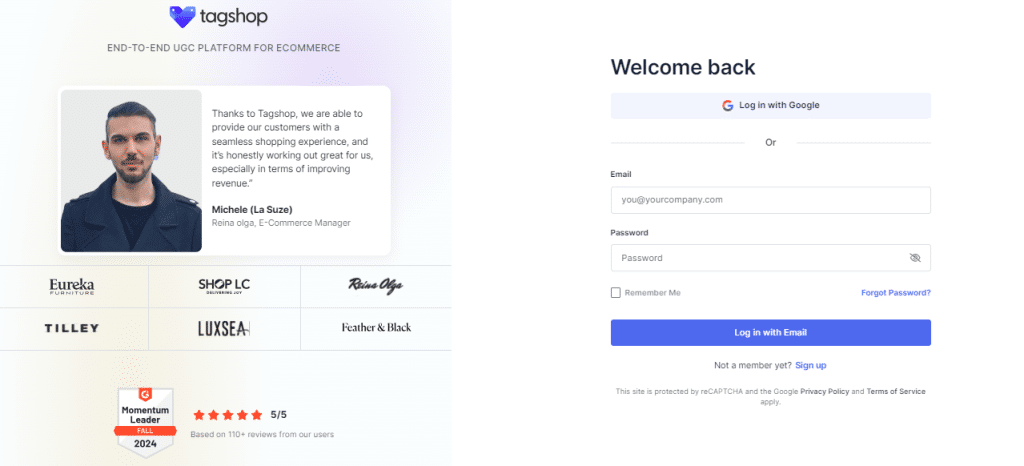Click the SHOP LC brand logo
Viewport: 1024px width, 466px height.
(224, 286)
